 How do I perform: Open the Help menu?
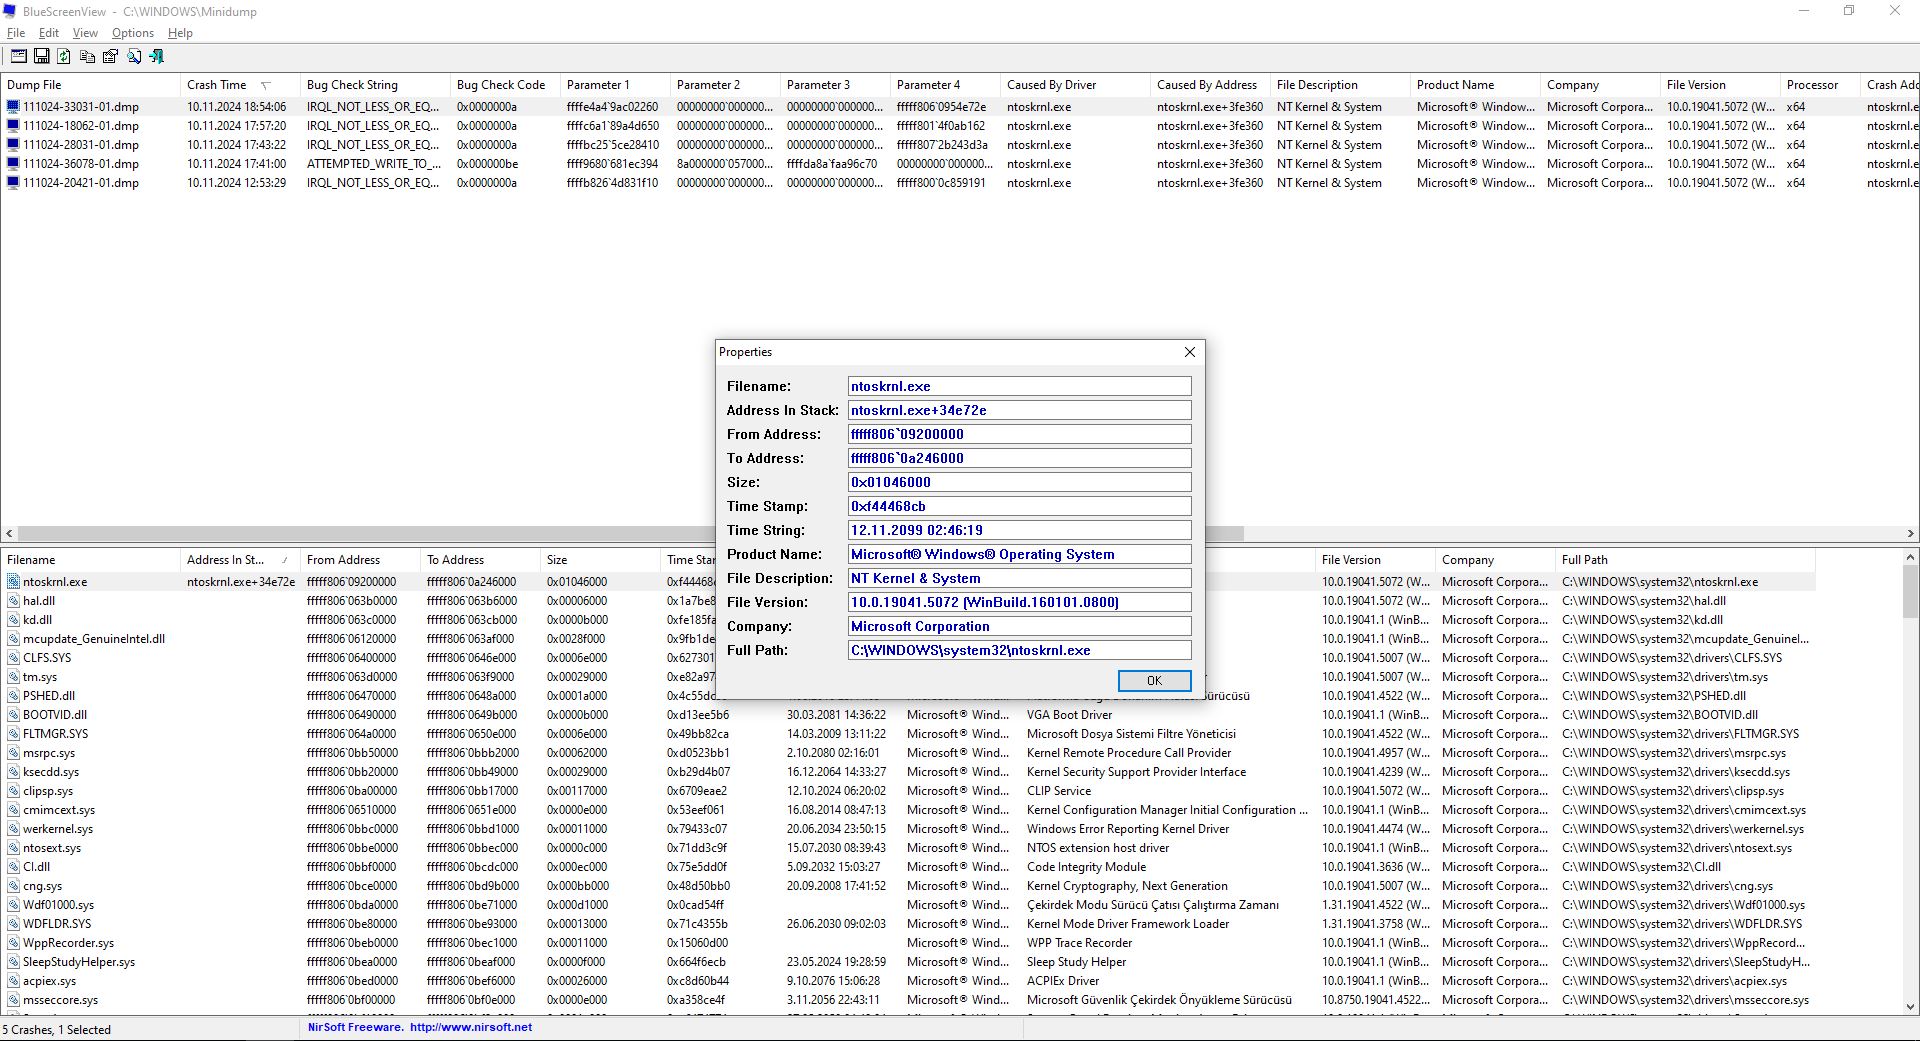(180, 33)
